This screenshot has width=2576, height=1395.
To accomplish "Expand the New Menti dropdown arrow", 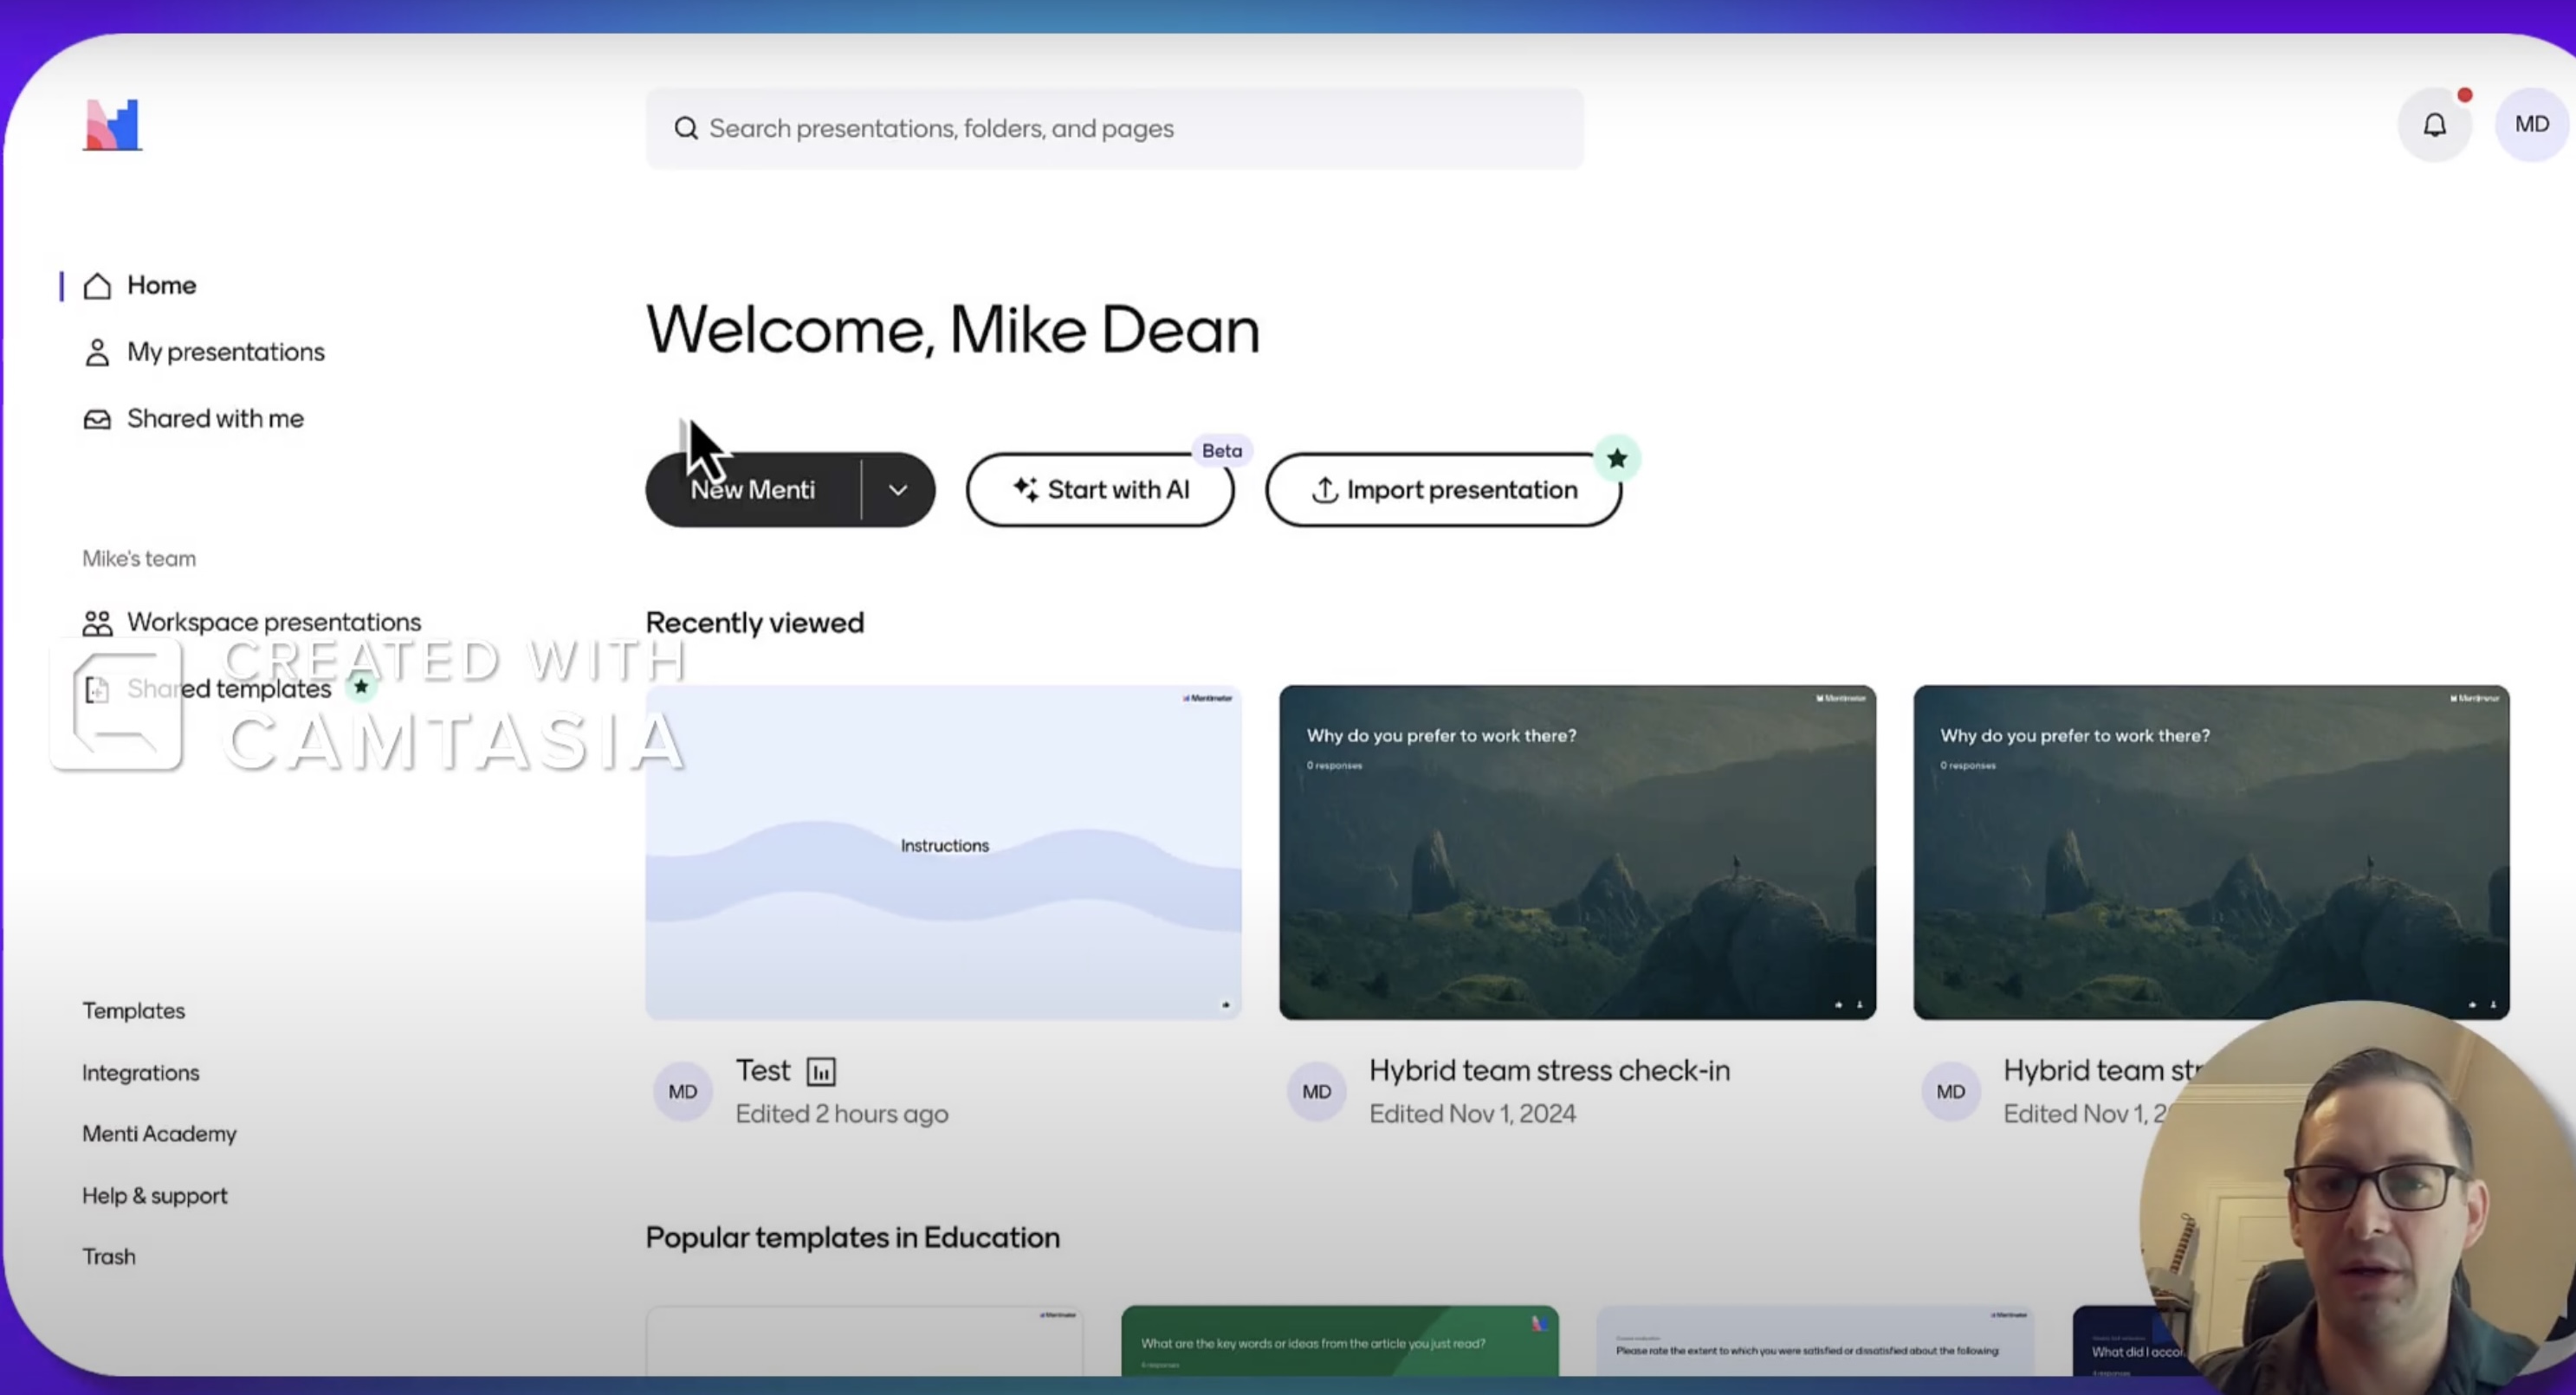I will coord(898,490).
